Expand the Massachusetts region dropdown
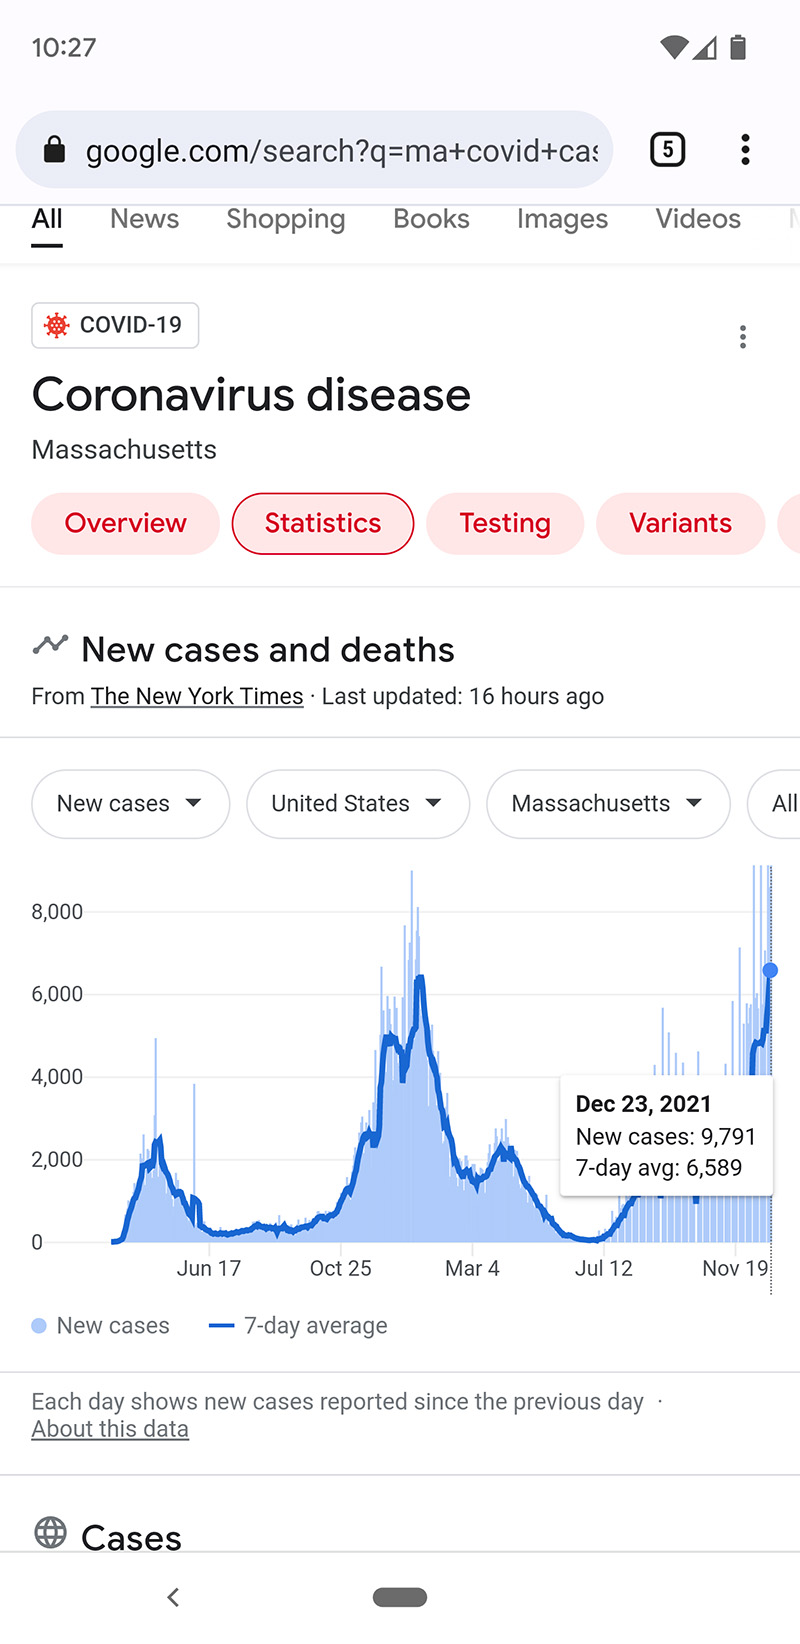The width and height of the screenshot is (800, 1644). [x=607, y=804]
